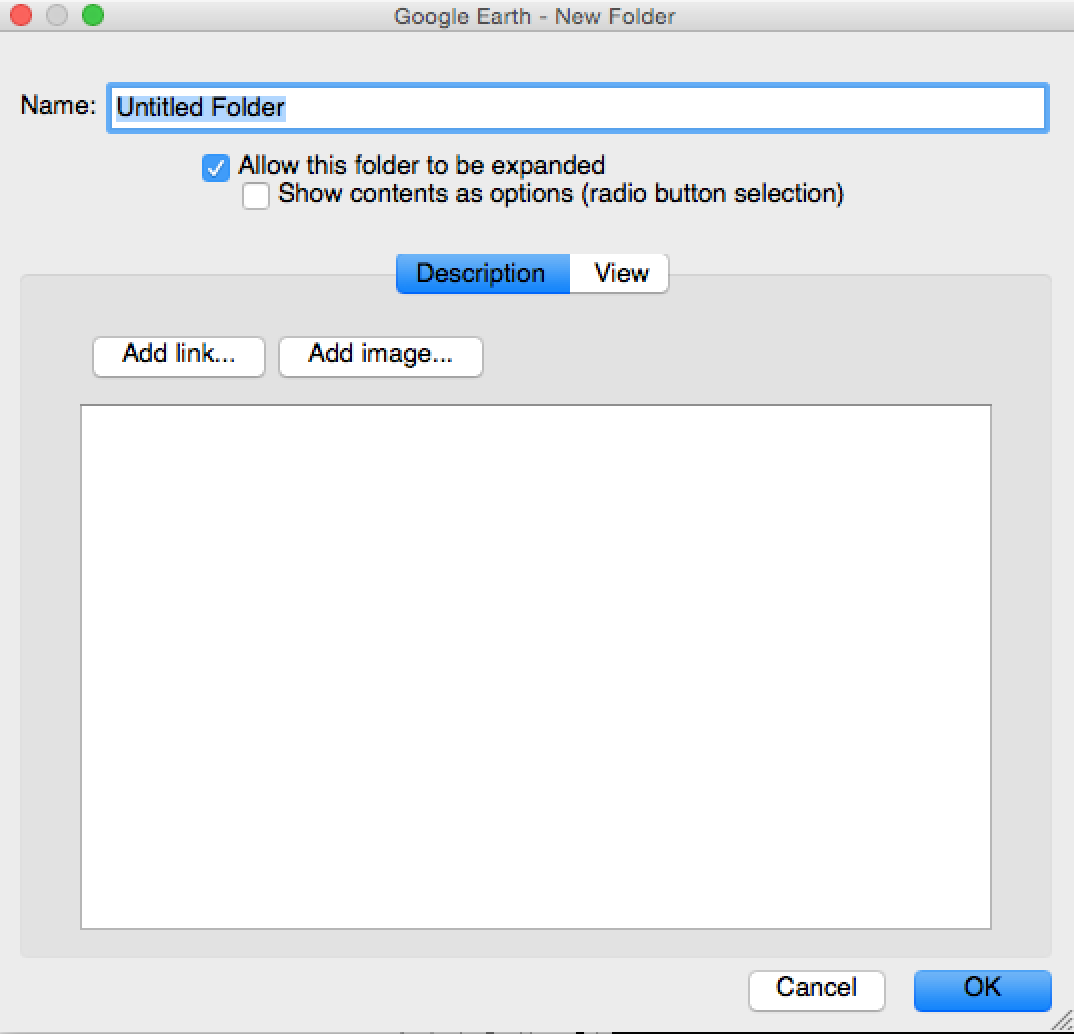Minimize the New Folder dialog window

57,16
